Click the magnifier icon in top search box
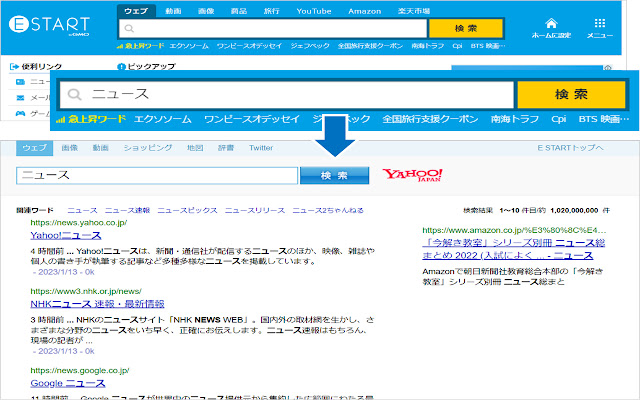Viewport: 640px width, 400px height. click(x=127, y=28)
